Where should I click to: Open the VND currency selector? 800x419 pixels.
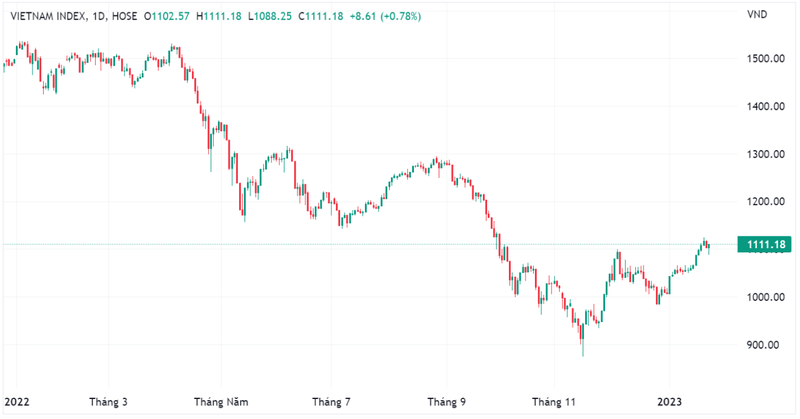757,15
